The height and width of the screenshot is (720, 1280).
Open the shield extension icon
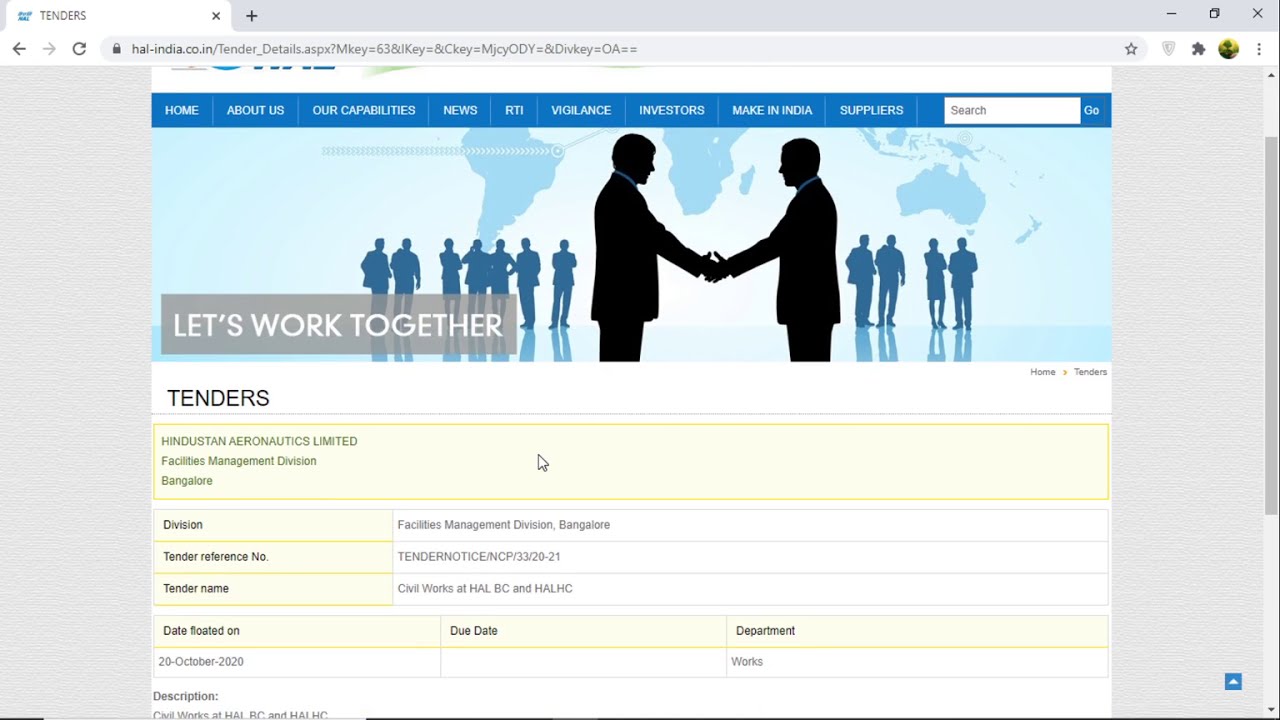pos(1168,49)
